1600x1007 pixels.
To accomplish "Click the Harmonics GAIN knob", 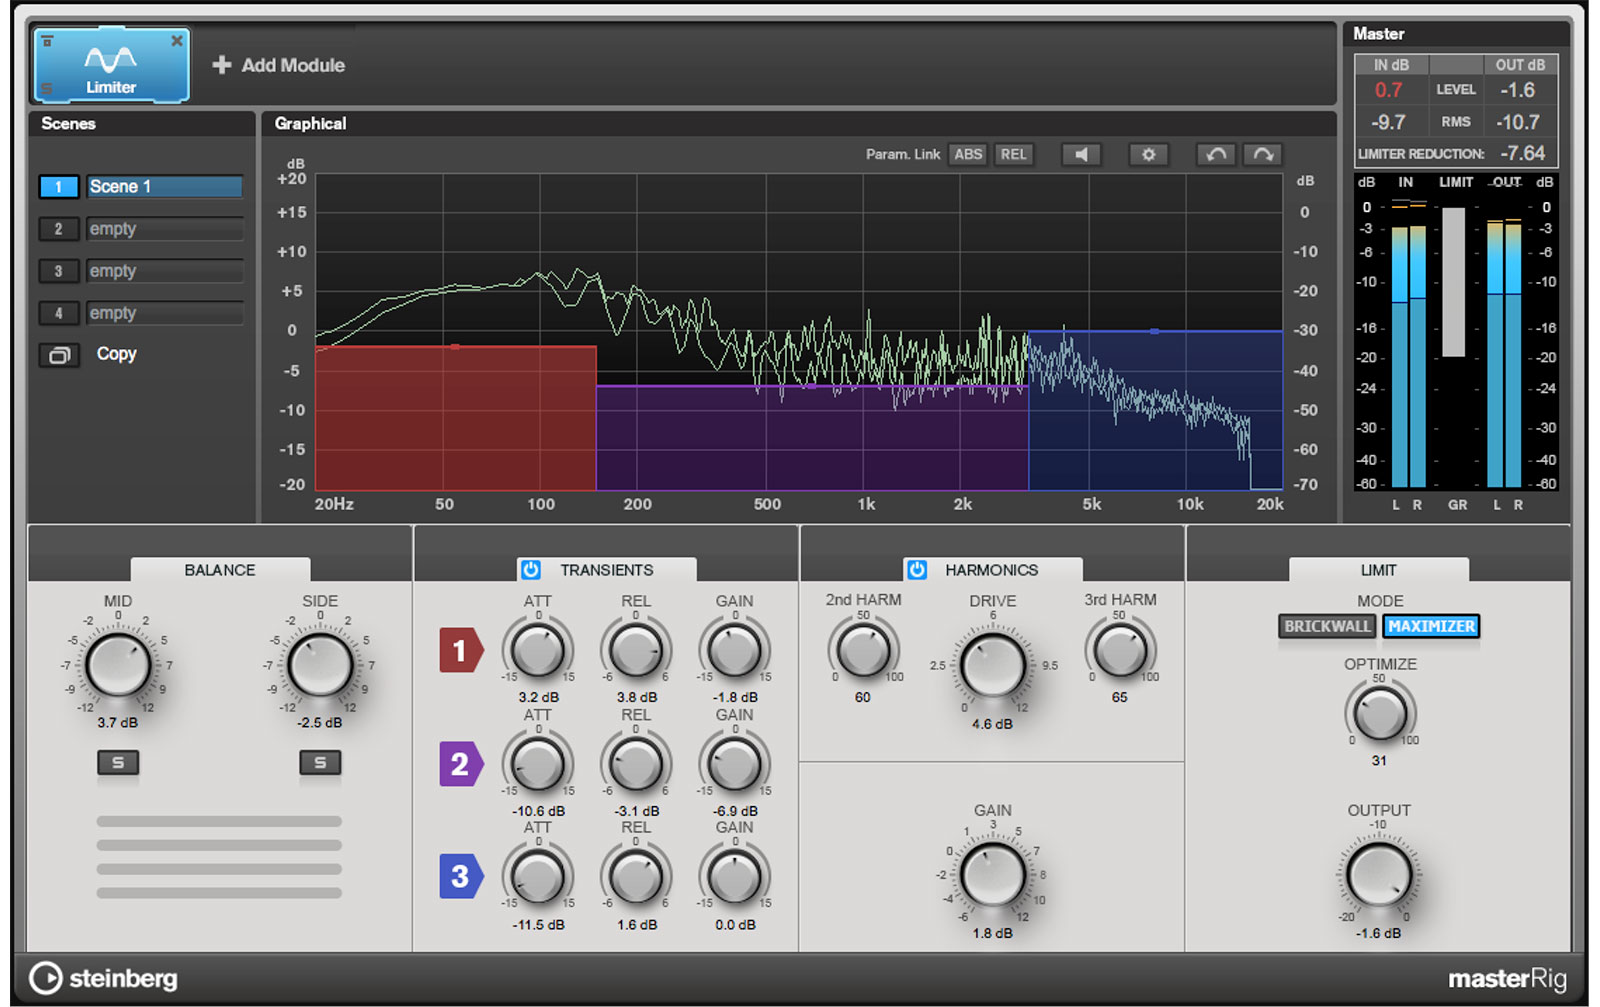I will (992, 874).
